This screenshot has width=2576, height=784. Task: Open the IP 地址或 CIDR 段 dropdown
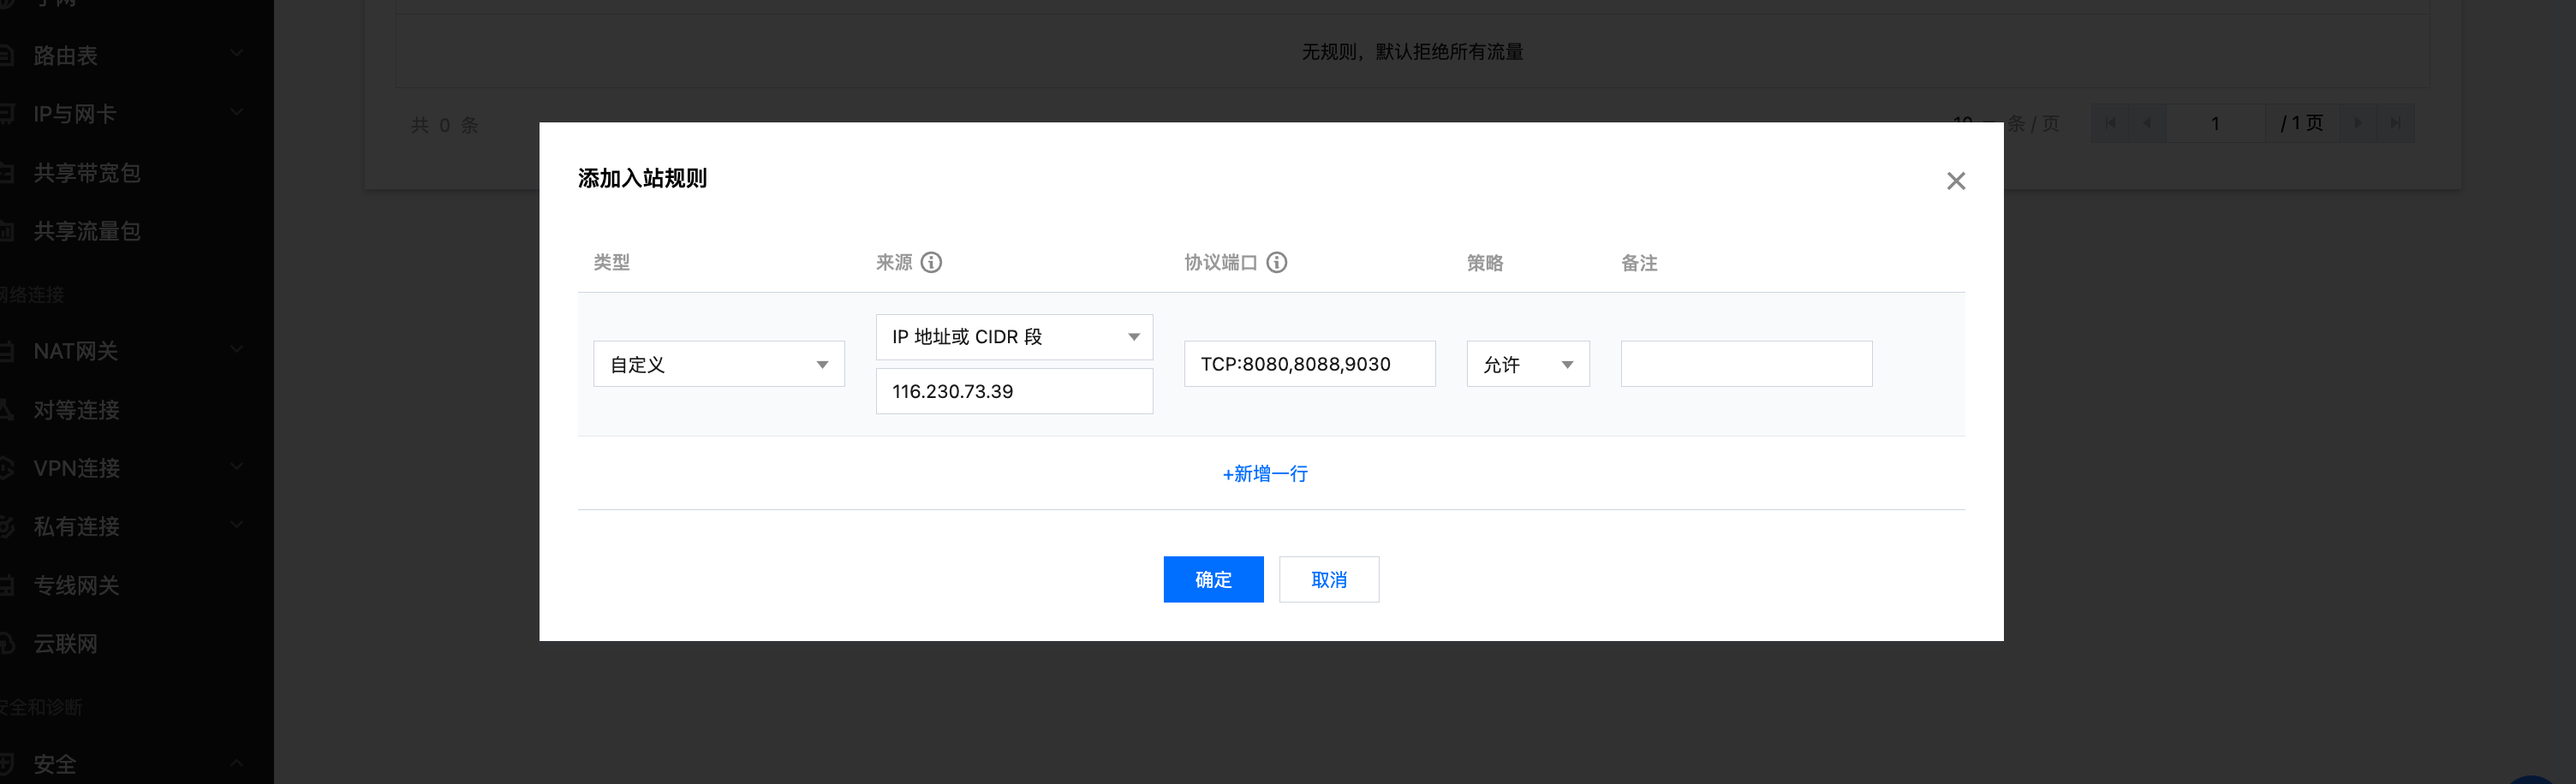[x=1014, y=337]
